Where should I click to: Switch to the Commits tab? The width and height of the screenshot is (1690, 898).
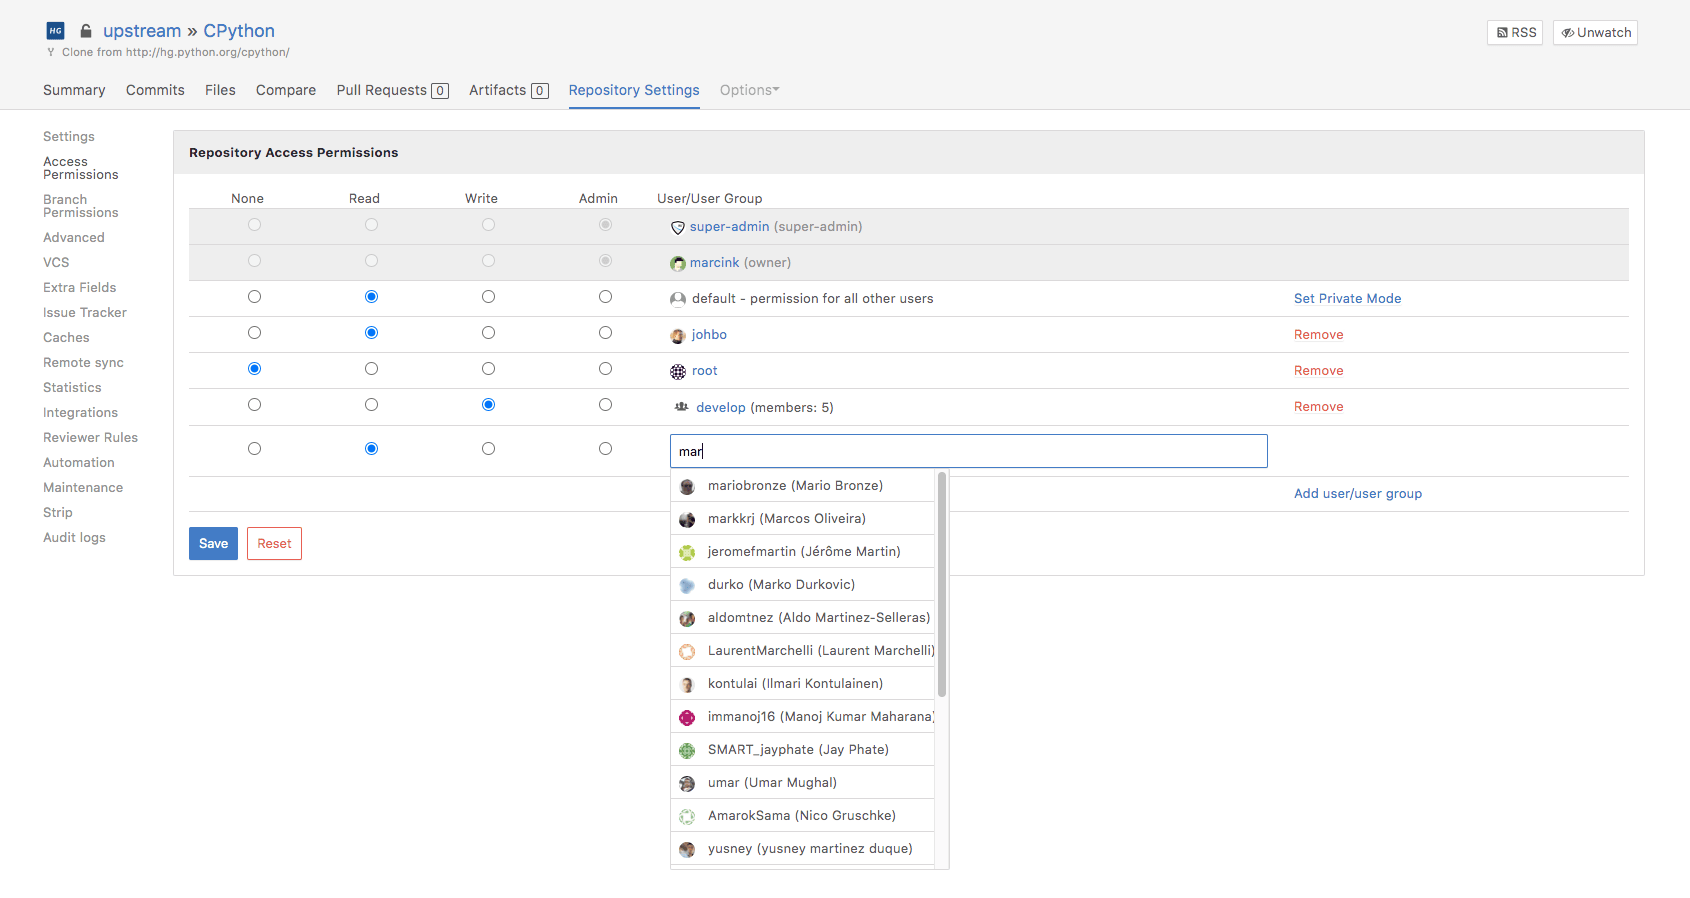pos(155,90)
